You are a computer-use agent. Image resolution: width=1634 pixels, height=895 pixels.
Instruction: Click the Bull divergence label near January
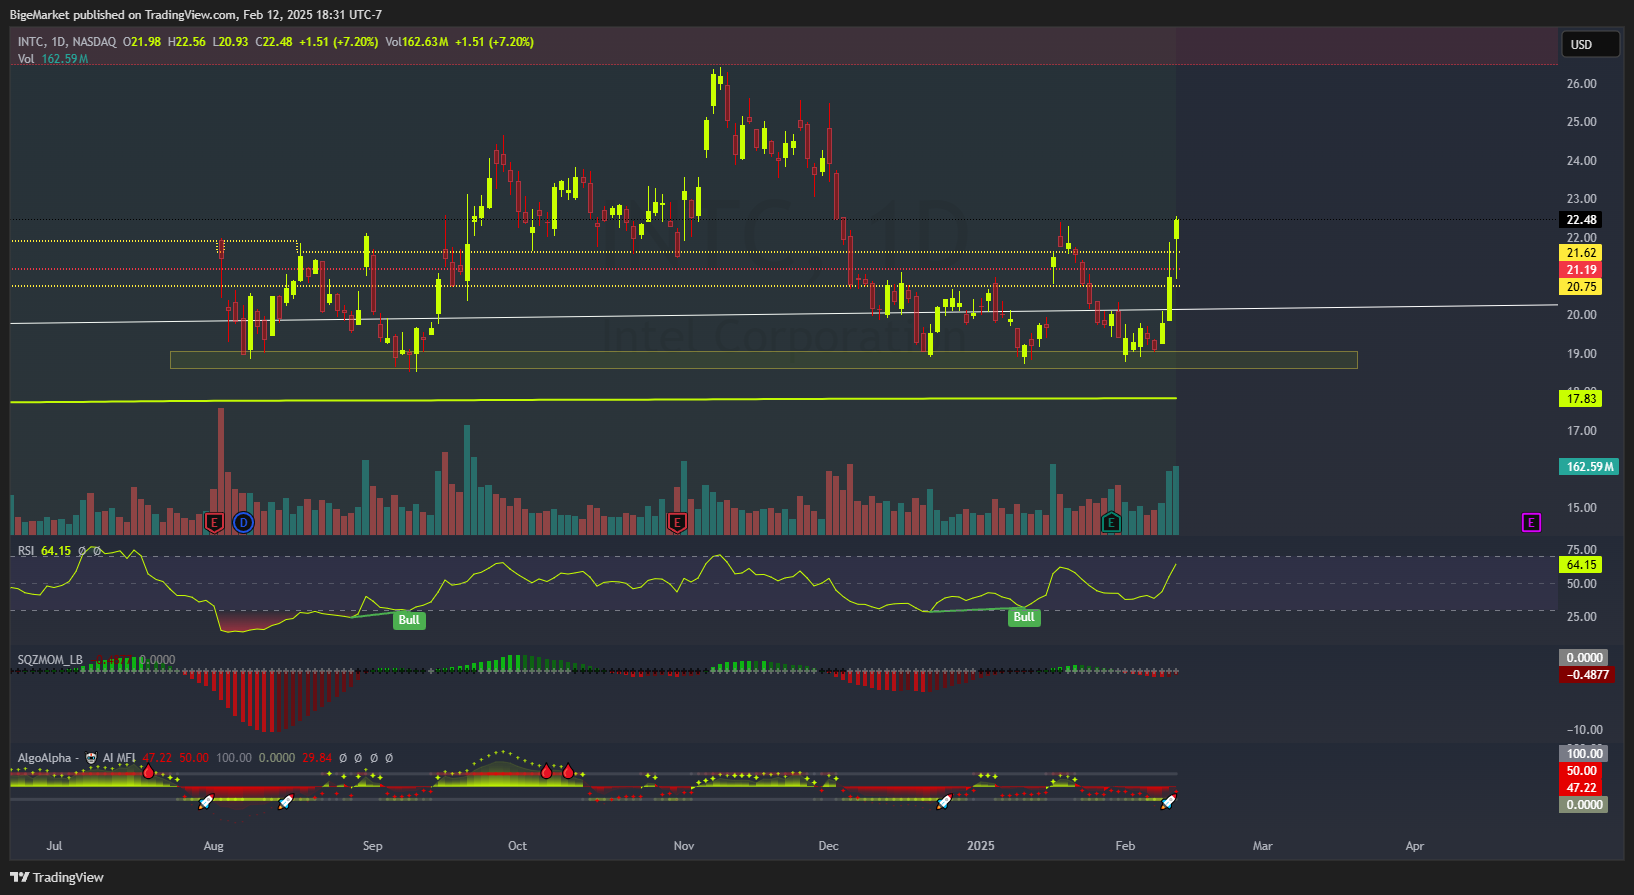(1024, 617)
